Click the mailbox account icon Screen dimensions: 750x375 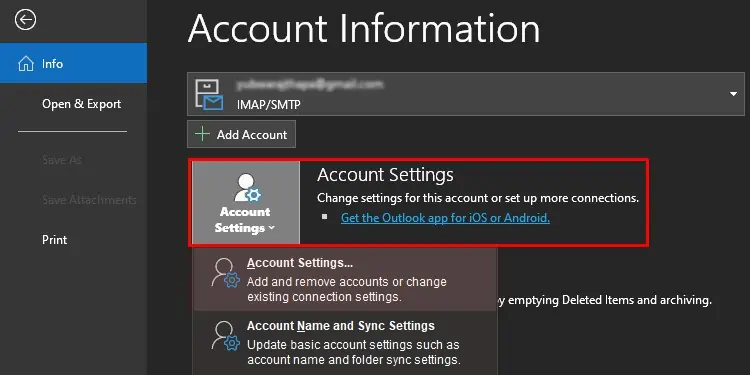(x=209, y=94)
